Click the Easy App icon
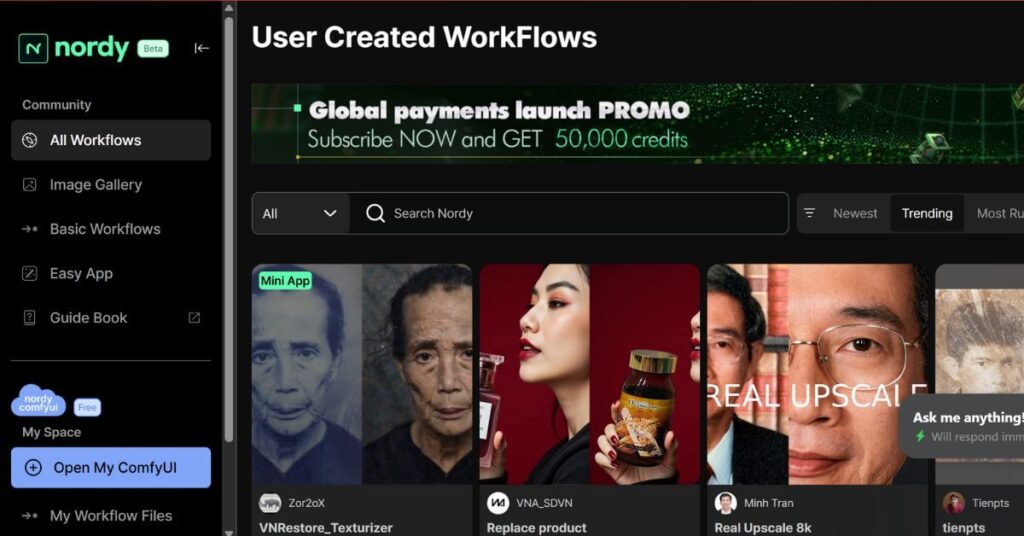 (29, 274)
